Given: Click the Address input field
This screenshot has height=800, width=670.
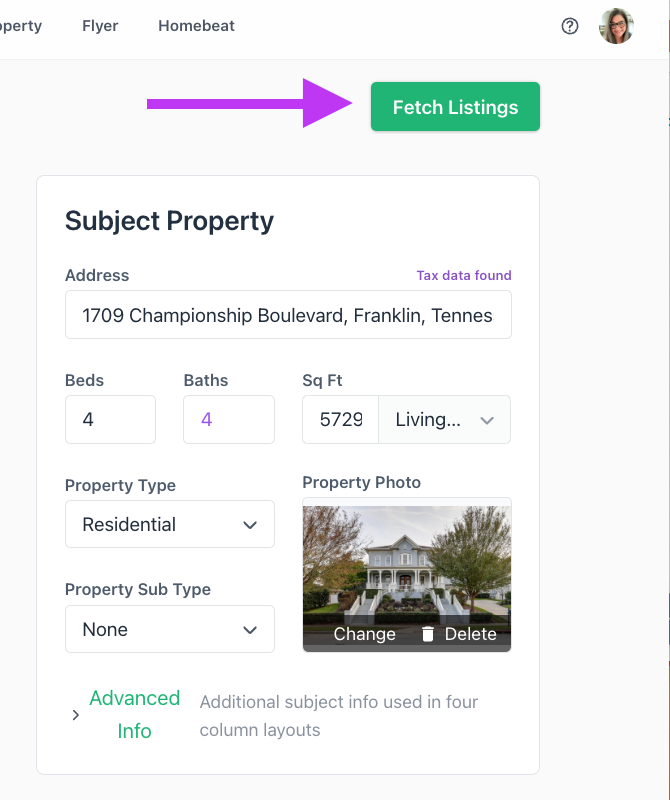Looking at the screenshot, I should coord(288,315).
